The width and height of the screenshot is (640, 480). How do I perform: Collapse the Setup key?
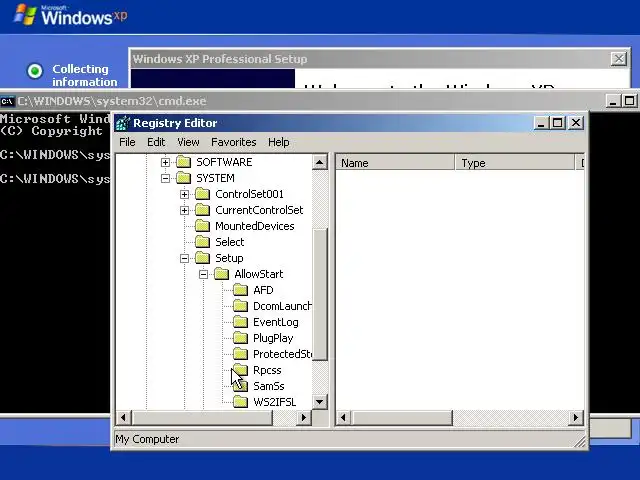click(x=184, y=258)
